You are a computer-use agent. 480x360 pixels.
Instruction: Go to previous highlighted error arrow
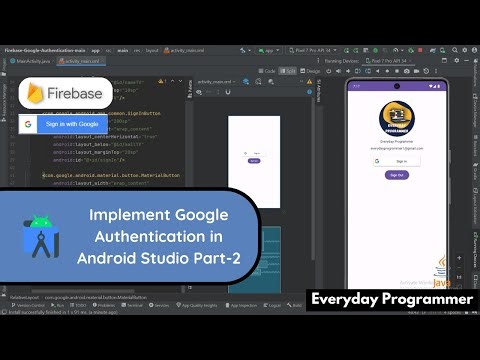[172, 81]
